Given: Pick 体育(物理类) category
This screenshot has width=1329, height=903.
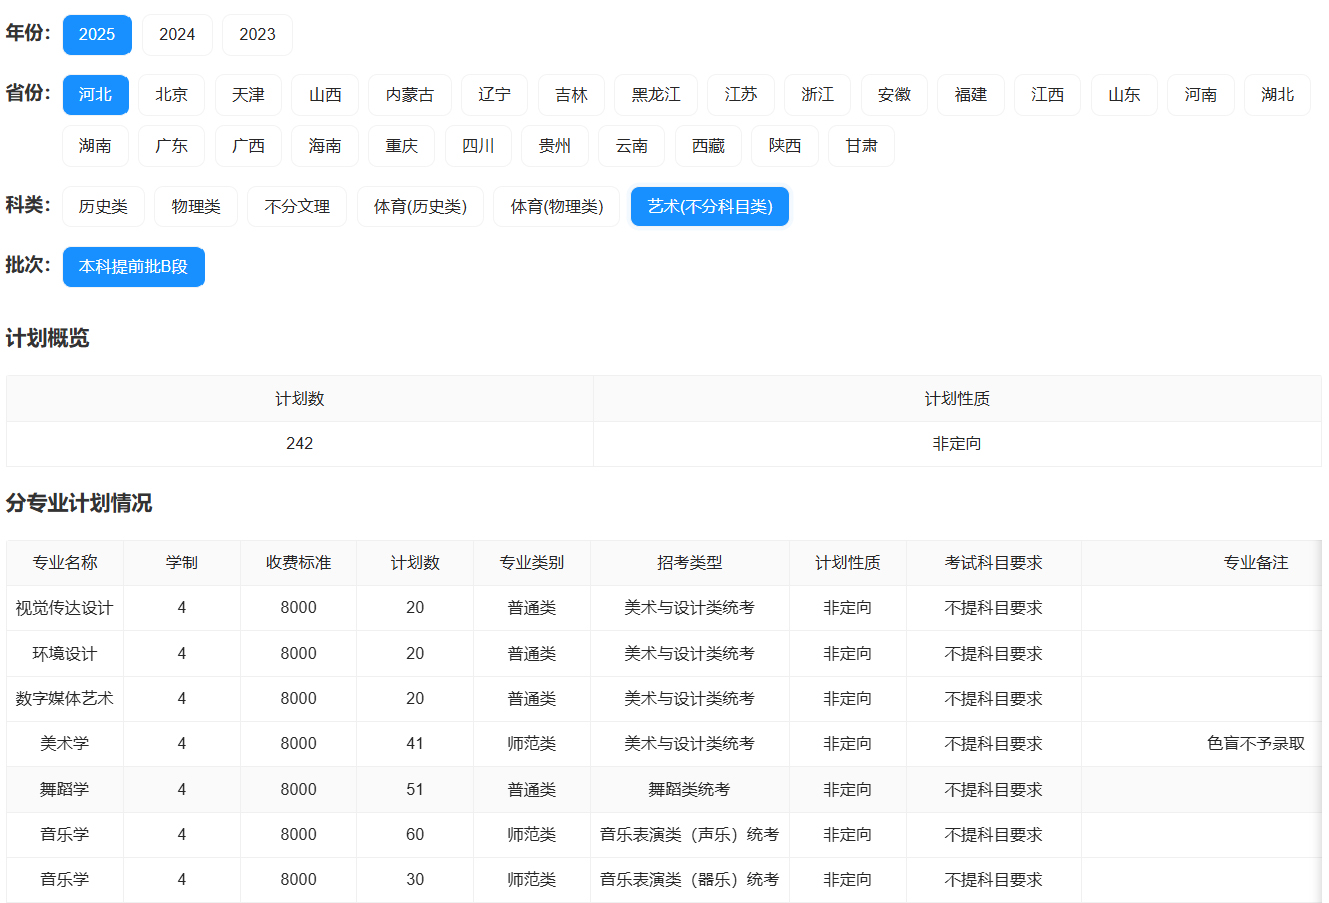Looking at the screenshot, I should point(557,207).
